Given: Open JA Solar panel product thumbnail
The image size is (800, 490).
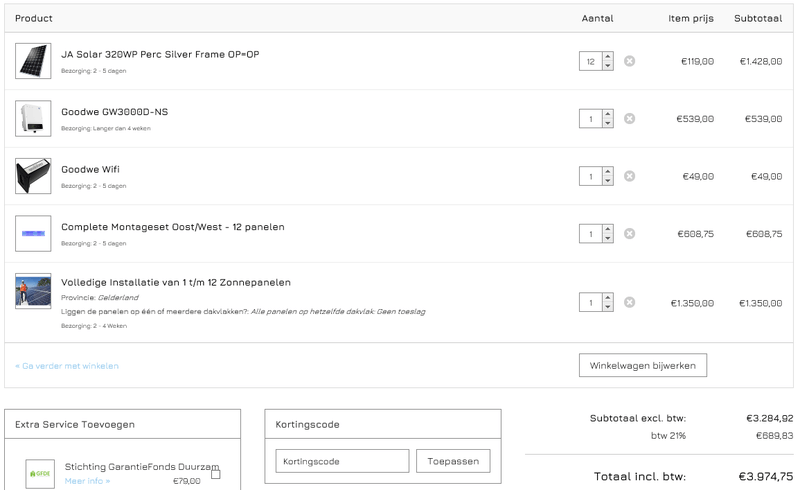Looking at the screenshot, I should click(33, 61).
